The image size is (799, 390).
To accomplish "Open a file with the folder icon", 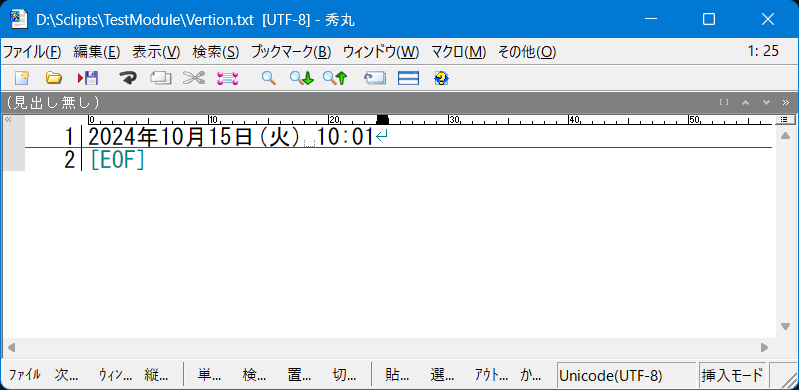I will click(x=54, y=78).
